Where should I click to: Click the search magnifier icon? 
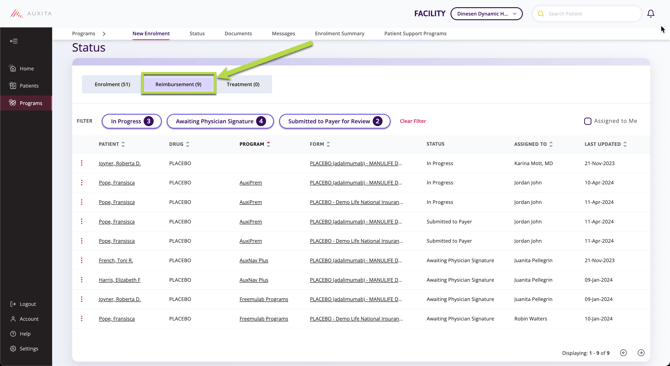(x=541, y=14)
